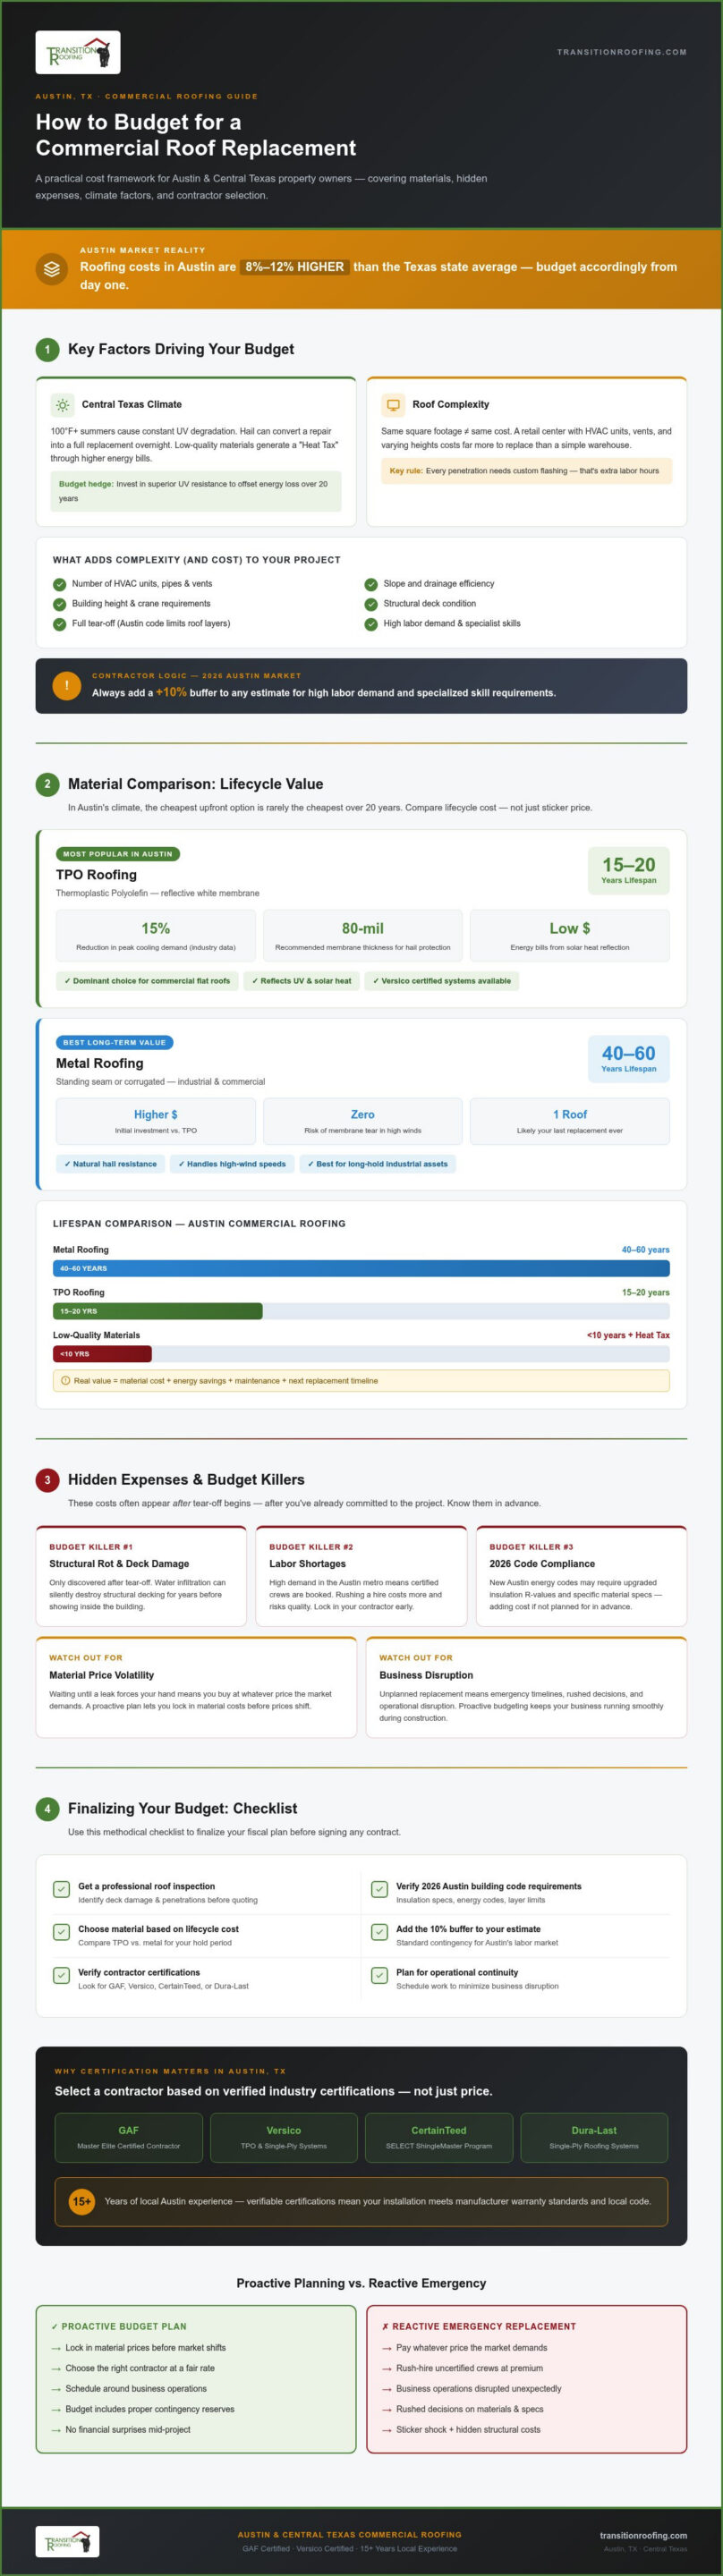723x2576 pixels.
Task: Toggle checkbox for Get a professional roof inspection
Action: click(61, 1889)
